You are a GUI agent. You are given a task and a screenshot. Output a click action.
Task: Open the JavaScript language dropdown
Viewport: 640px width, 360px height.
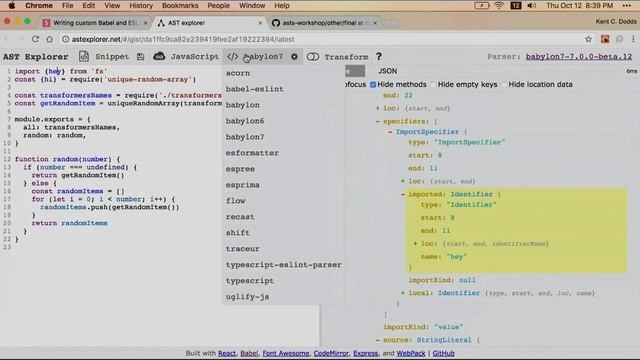coord(194,57)
